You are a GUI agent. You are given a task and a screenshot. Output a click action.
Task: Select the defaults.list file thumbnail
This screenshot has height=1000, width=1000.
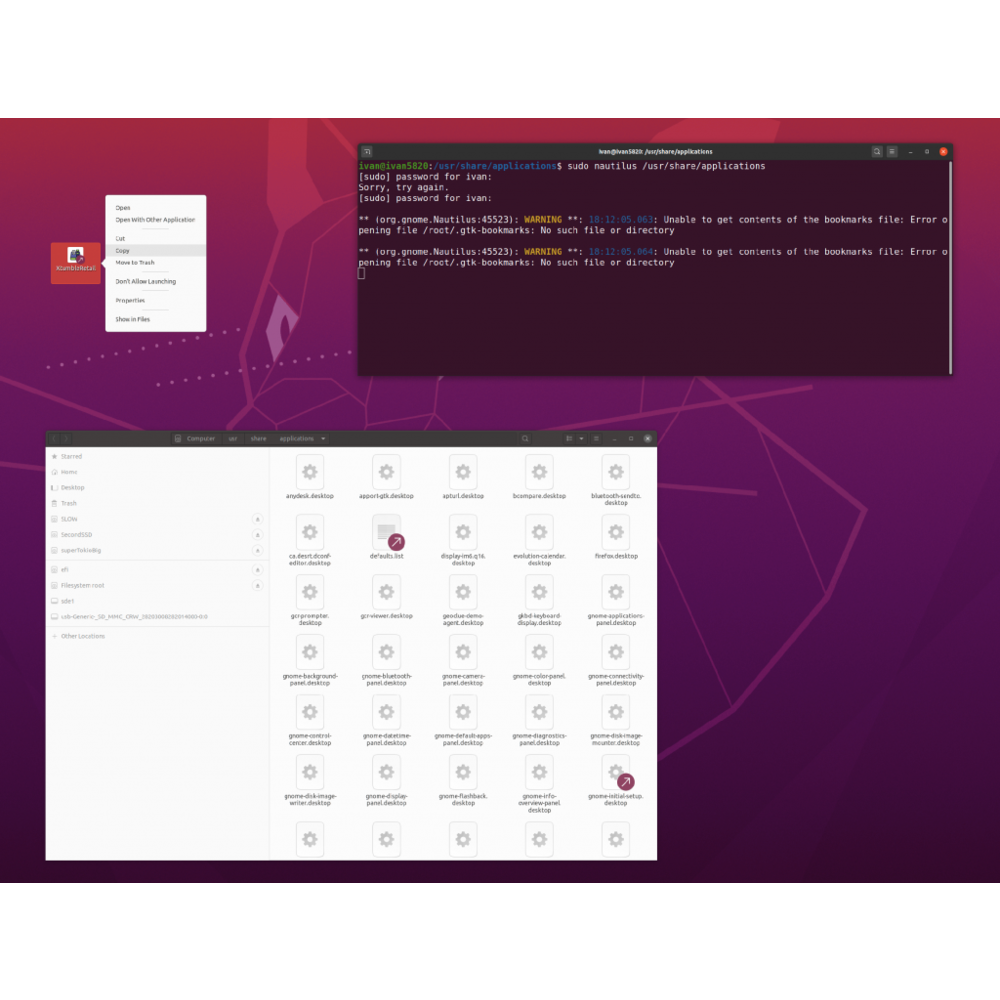click(386, 533)
